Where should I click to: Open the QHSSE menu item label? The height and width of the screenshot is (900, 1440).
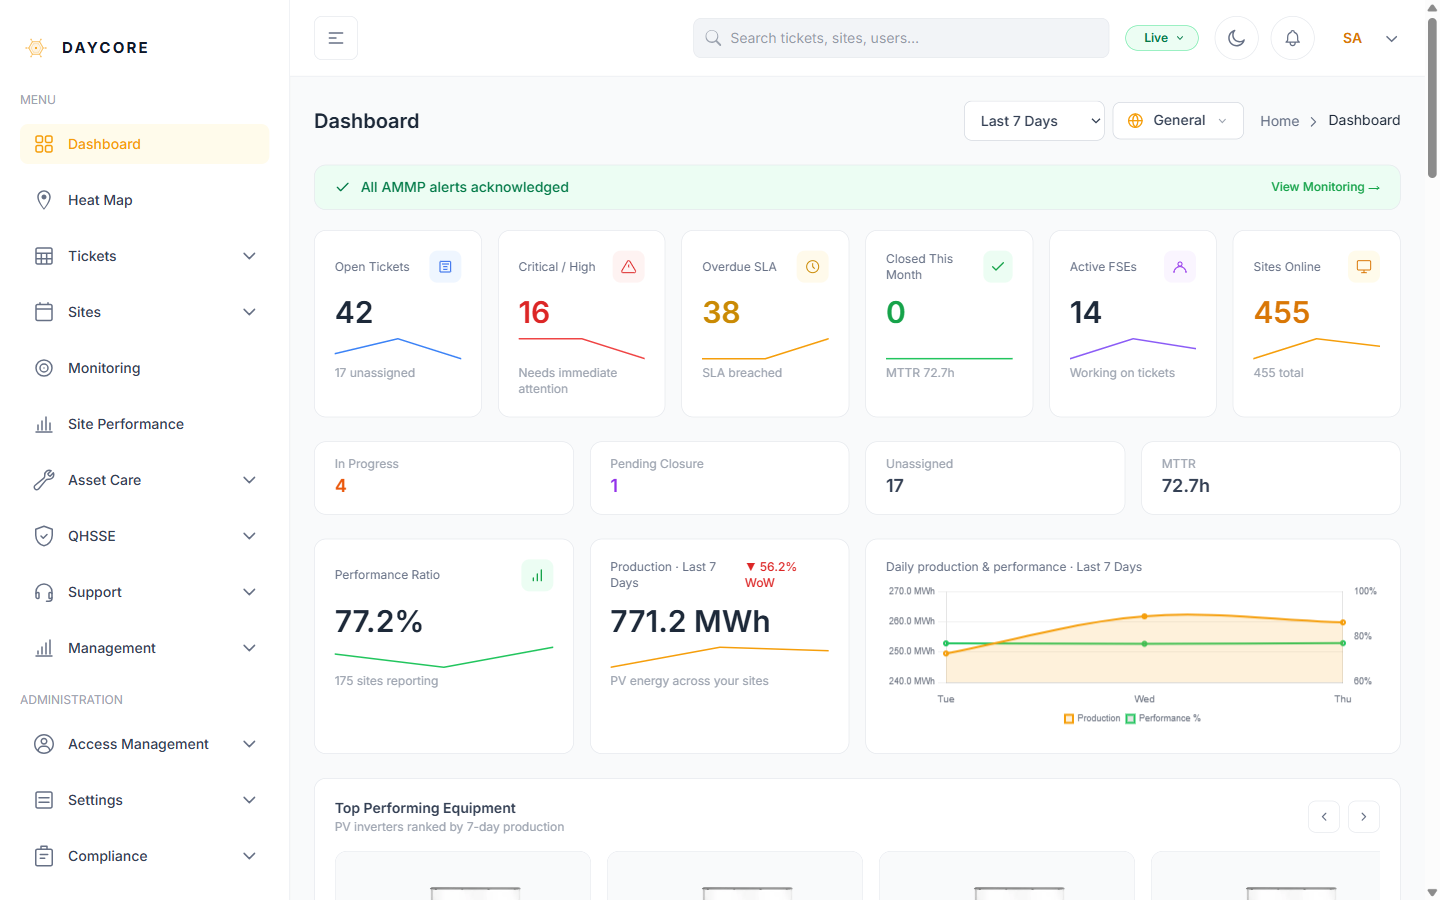click(92, 536)
